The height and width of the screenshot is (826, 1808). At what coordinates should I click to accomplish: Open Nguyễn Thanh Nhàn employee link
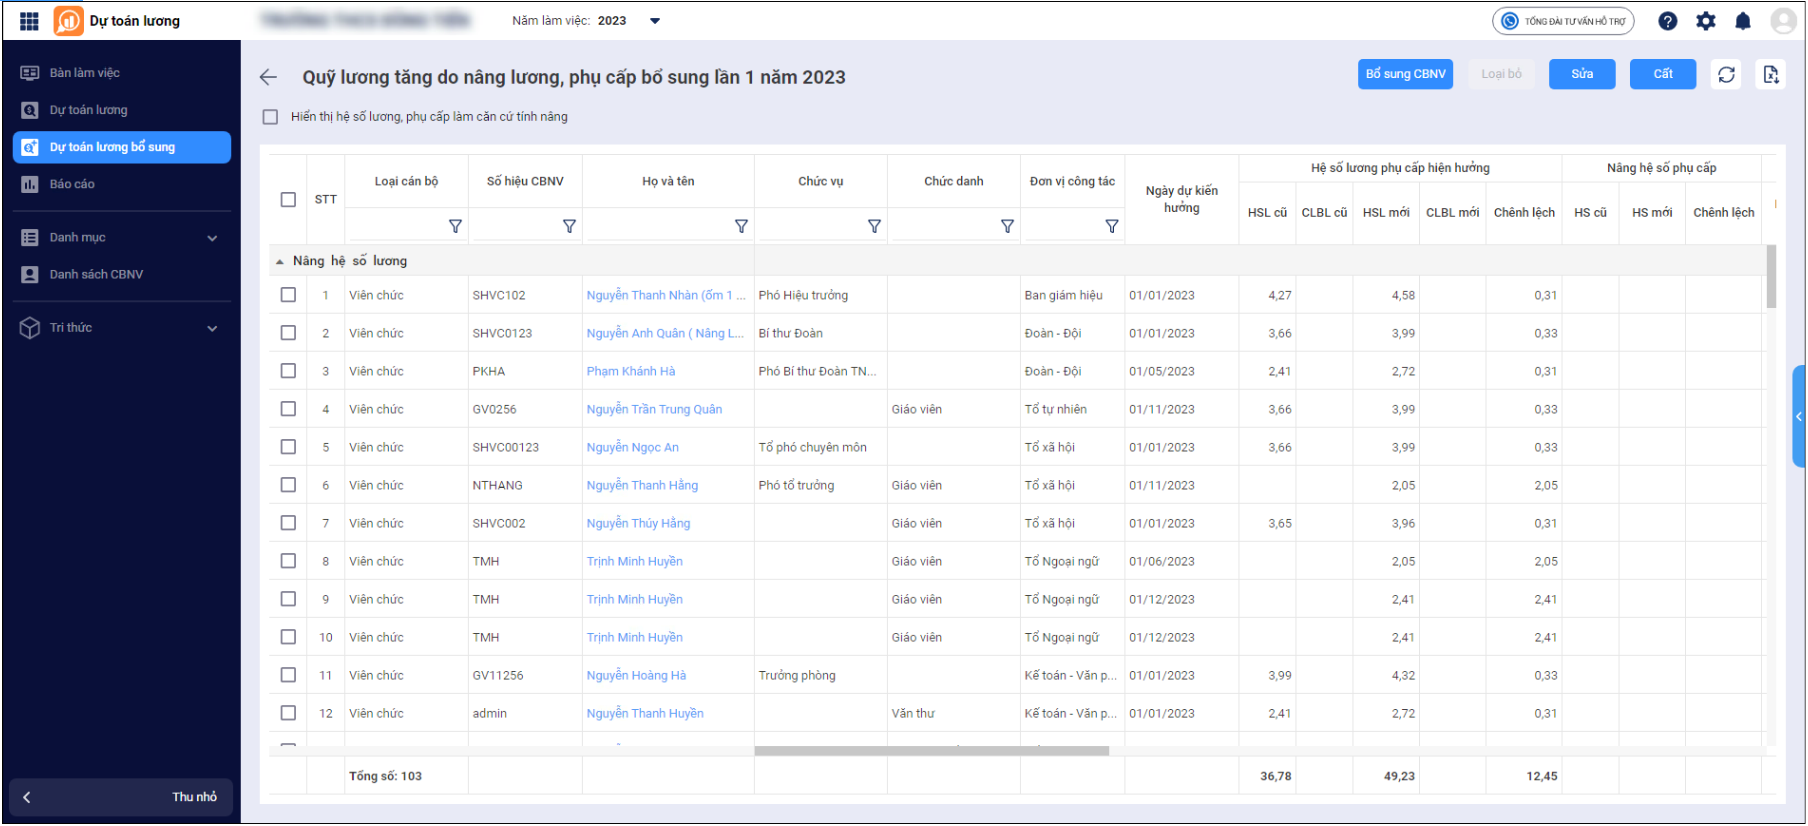[666, 295]
